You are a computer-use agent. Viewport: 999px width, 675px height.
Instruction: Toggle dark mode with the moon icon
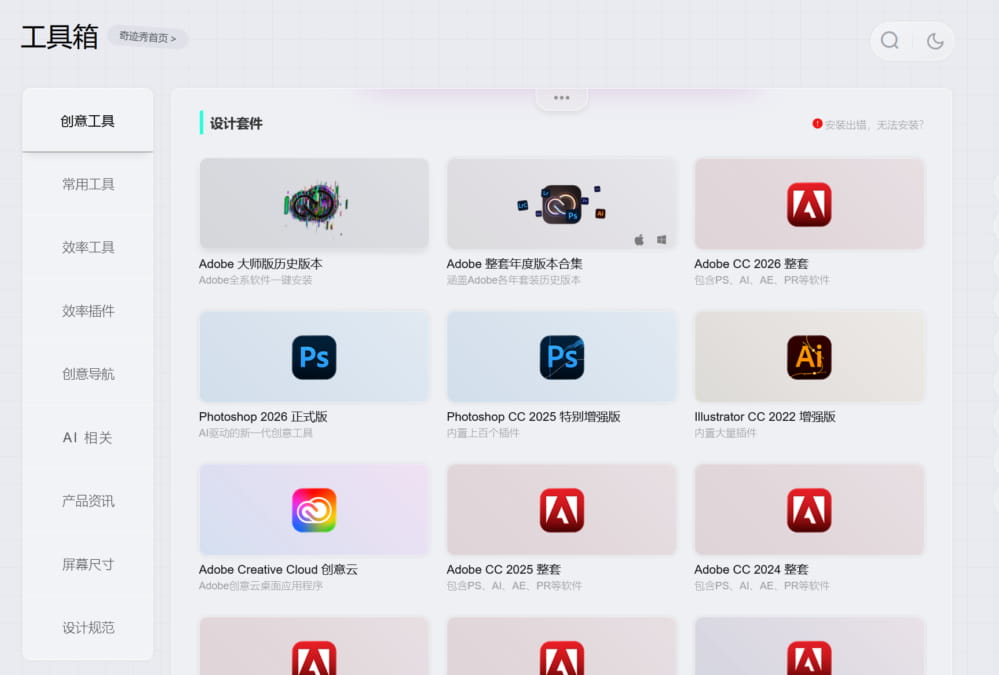tap(935, 41)
